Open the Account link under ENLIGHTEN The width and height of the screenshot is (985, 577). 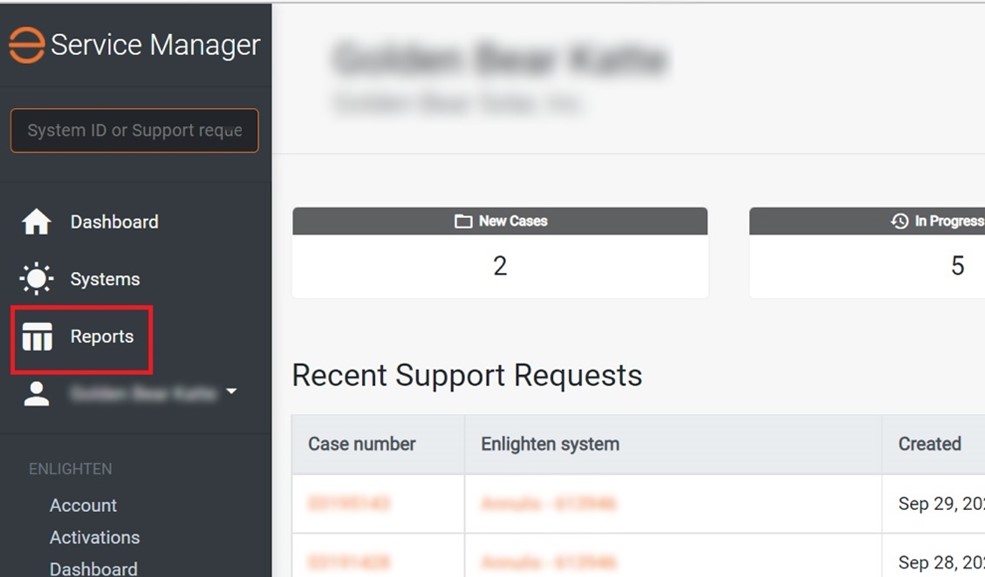coord(83,505)
